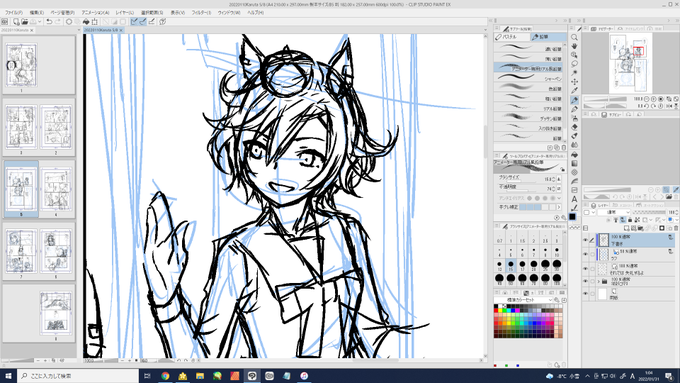Pick brush size 3 preset
Screen dimensions: 680x383
click(x=557, y=238)
